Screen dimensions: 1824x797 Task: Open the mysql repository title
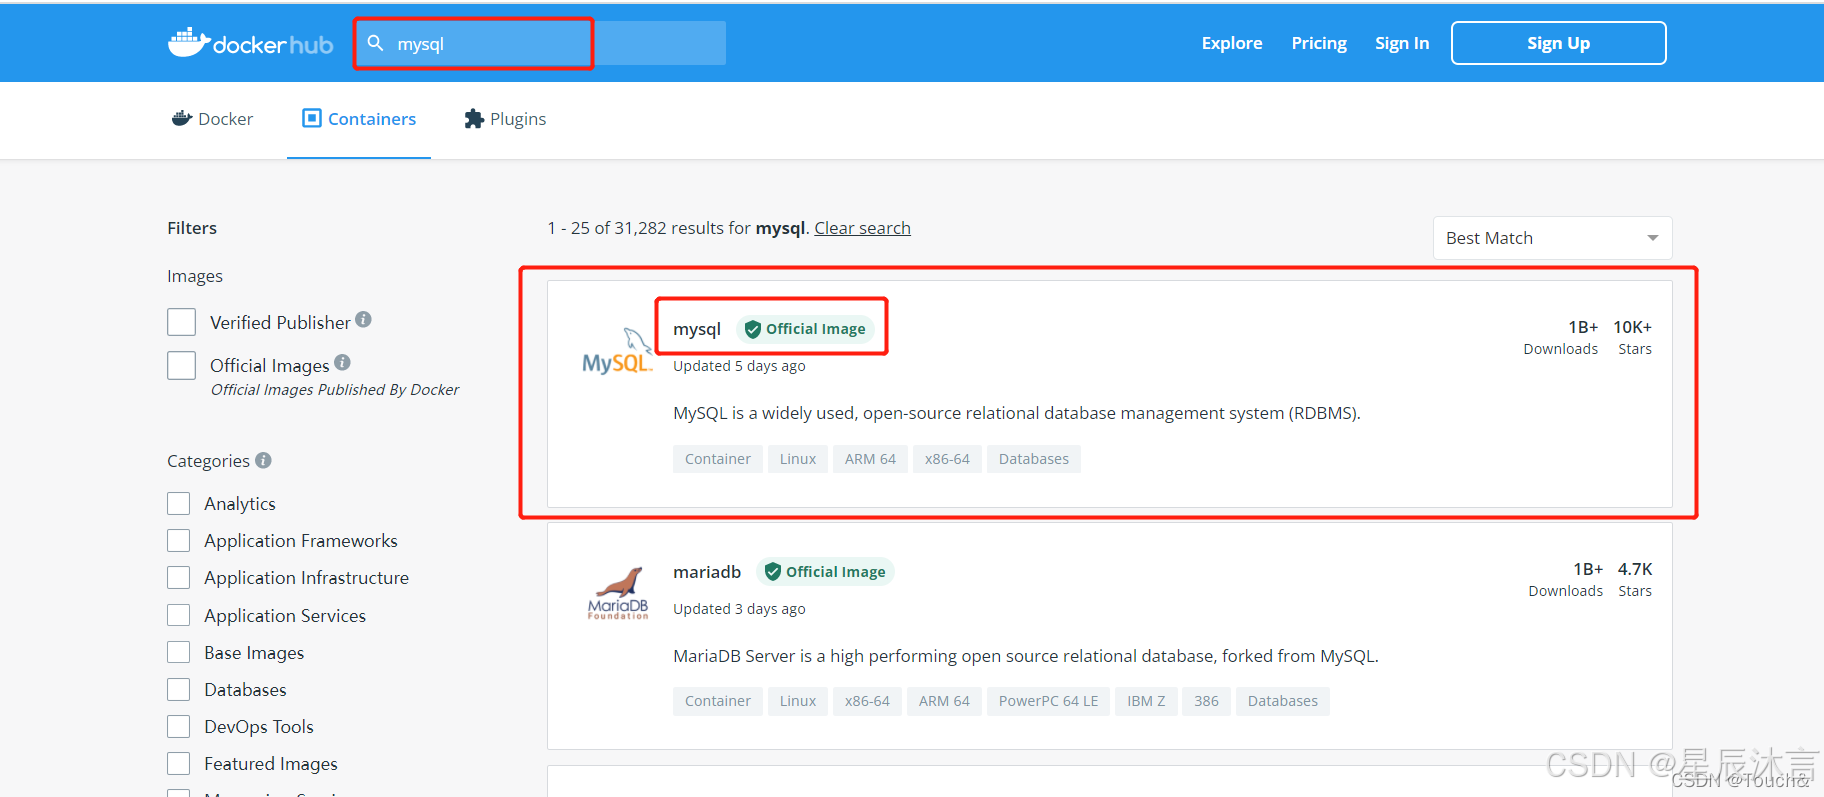point(697,329)
